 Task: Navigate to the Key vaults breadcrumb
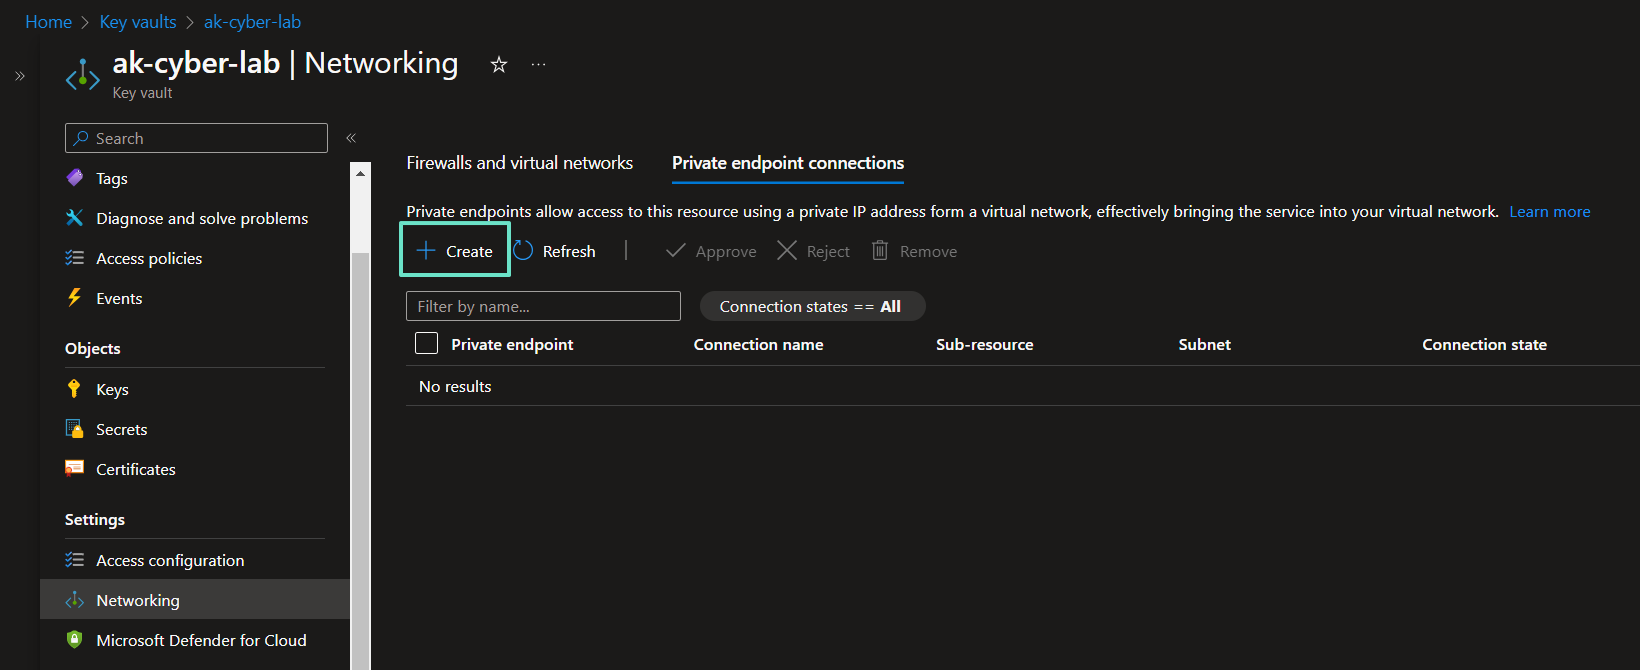coord(138,22)
